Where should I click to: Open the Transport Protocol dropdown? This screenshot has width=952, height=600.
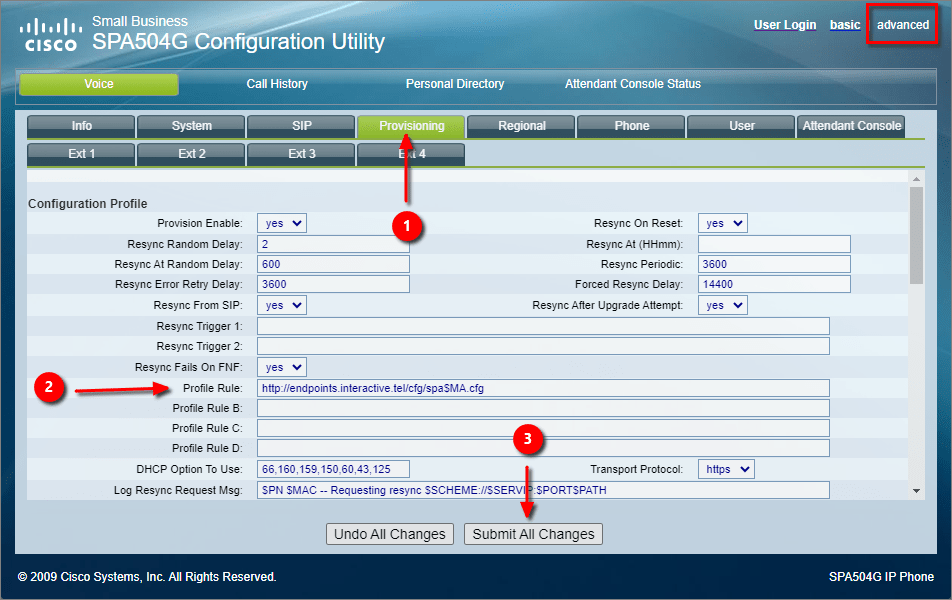pos(725,468)
